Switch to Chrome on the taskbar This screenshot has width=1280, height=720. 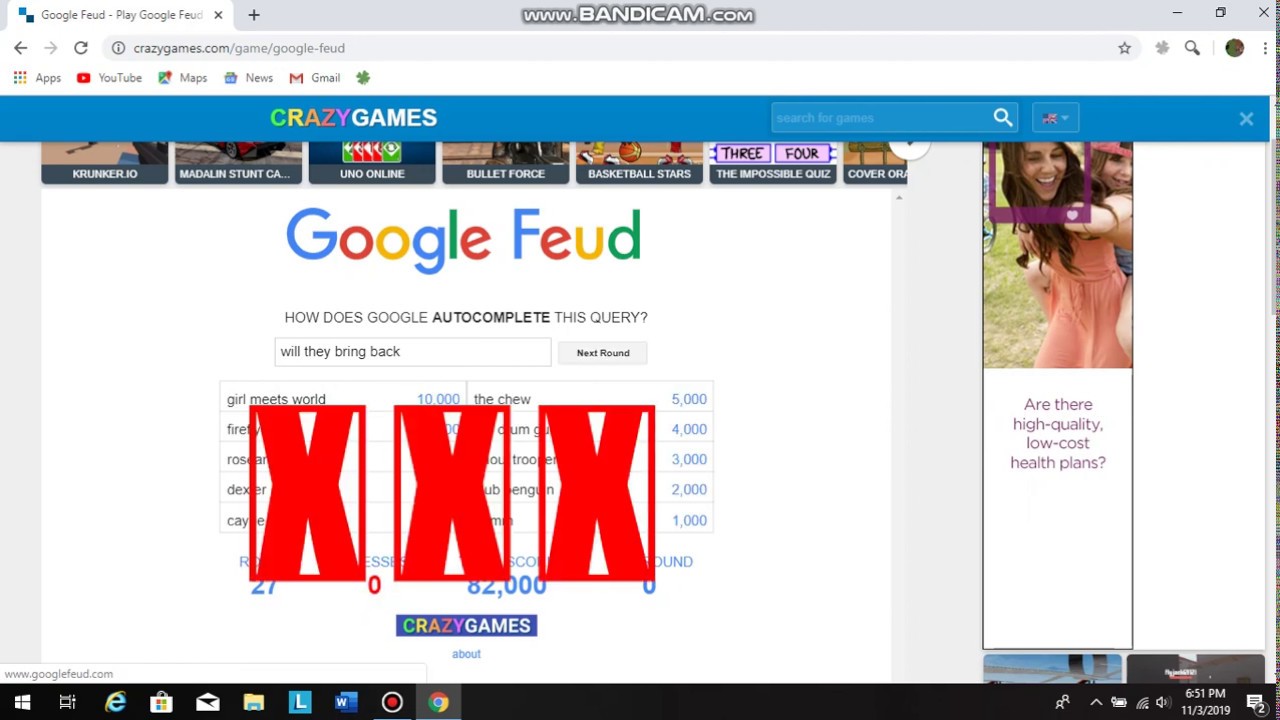438,702
